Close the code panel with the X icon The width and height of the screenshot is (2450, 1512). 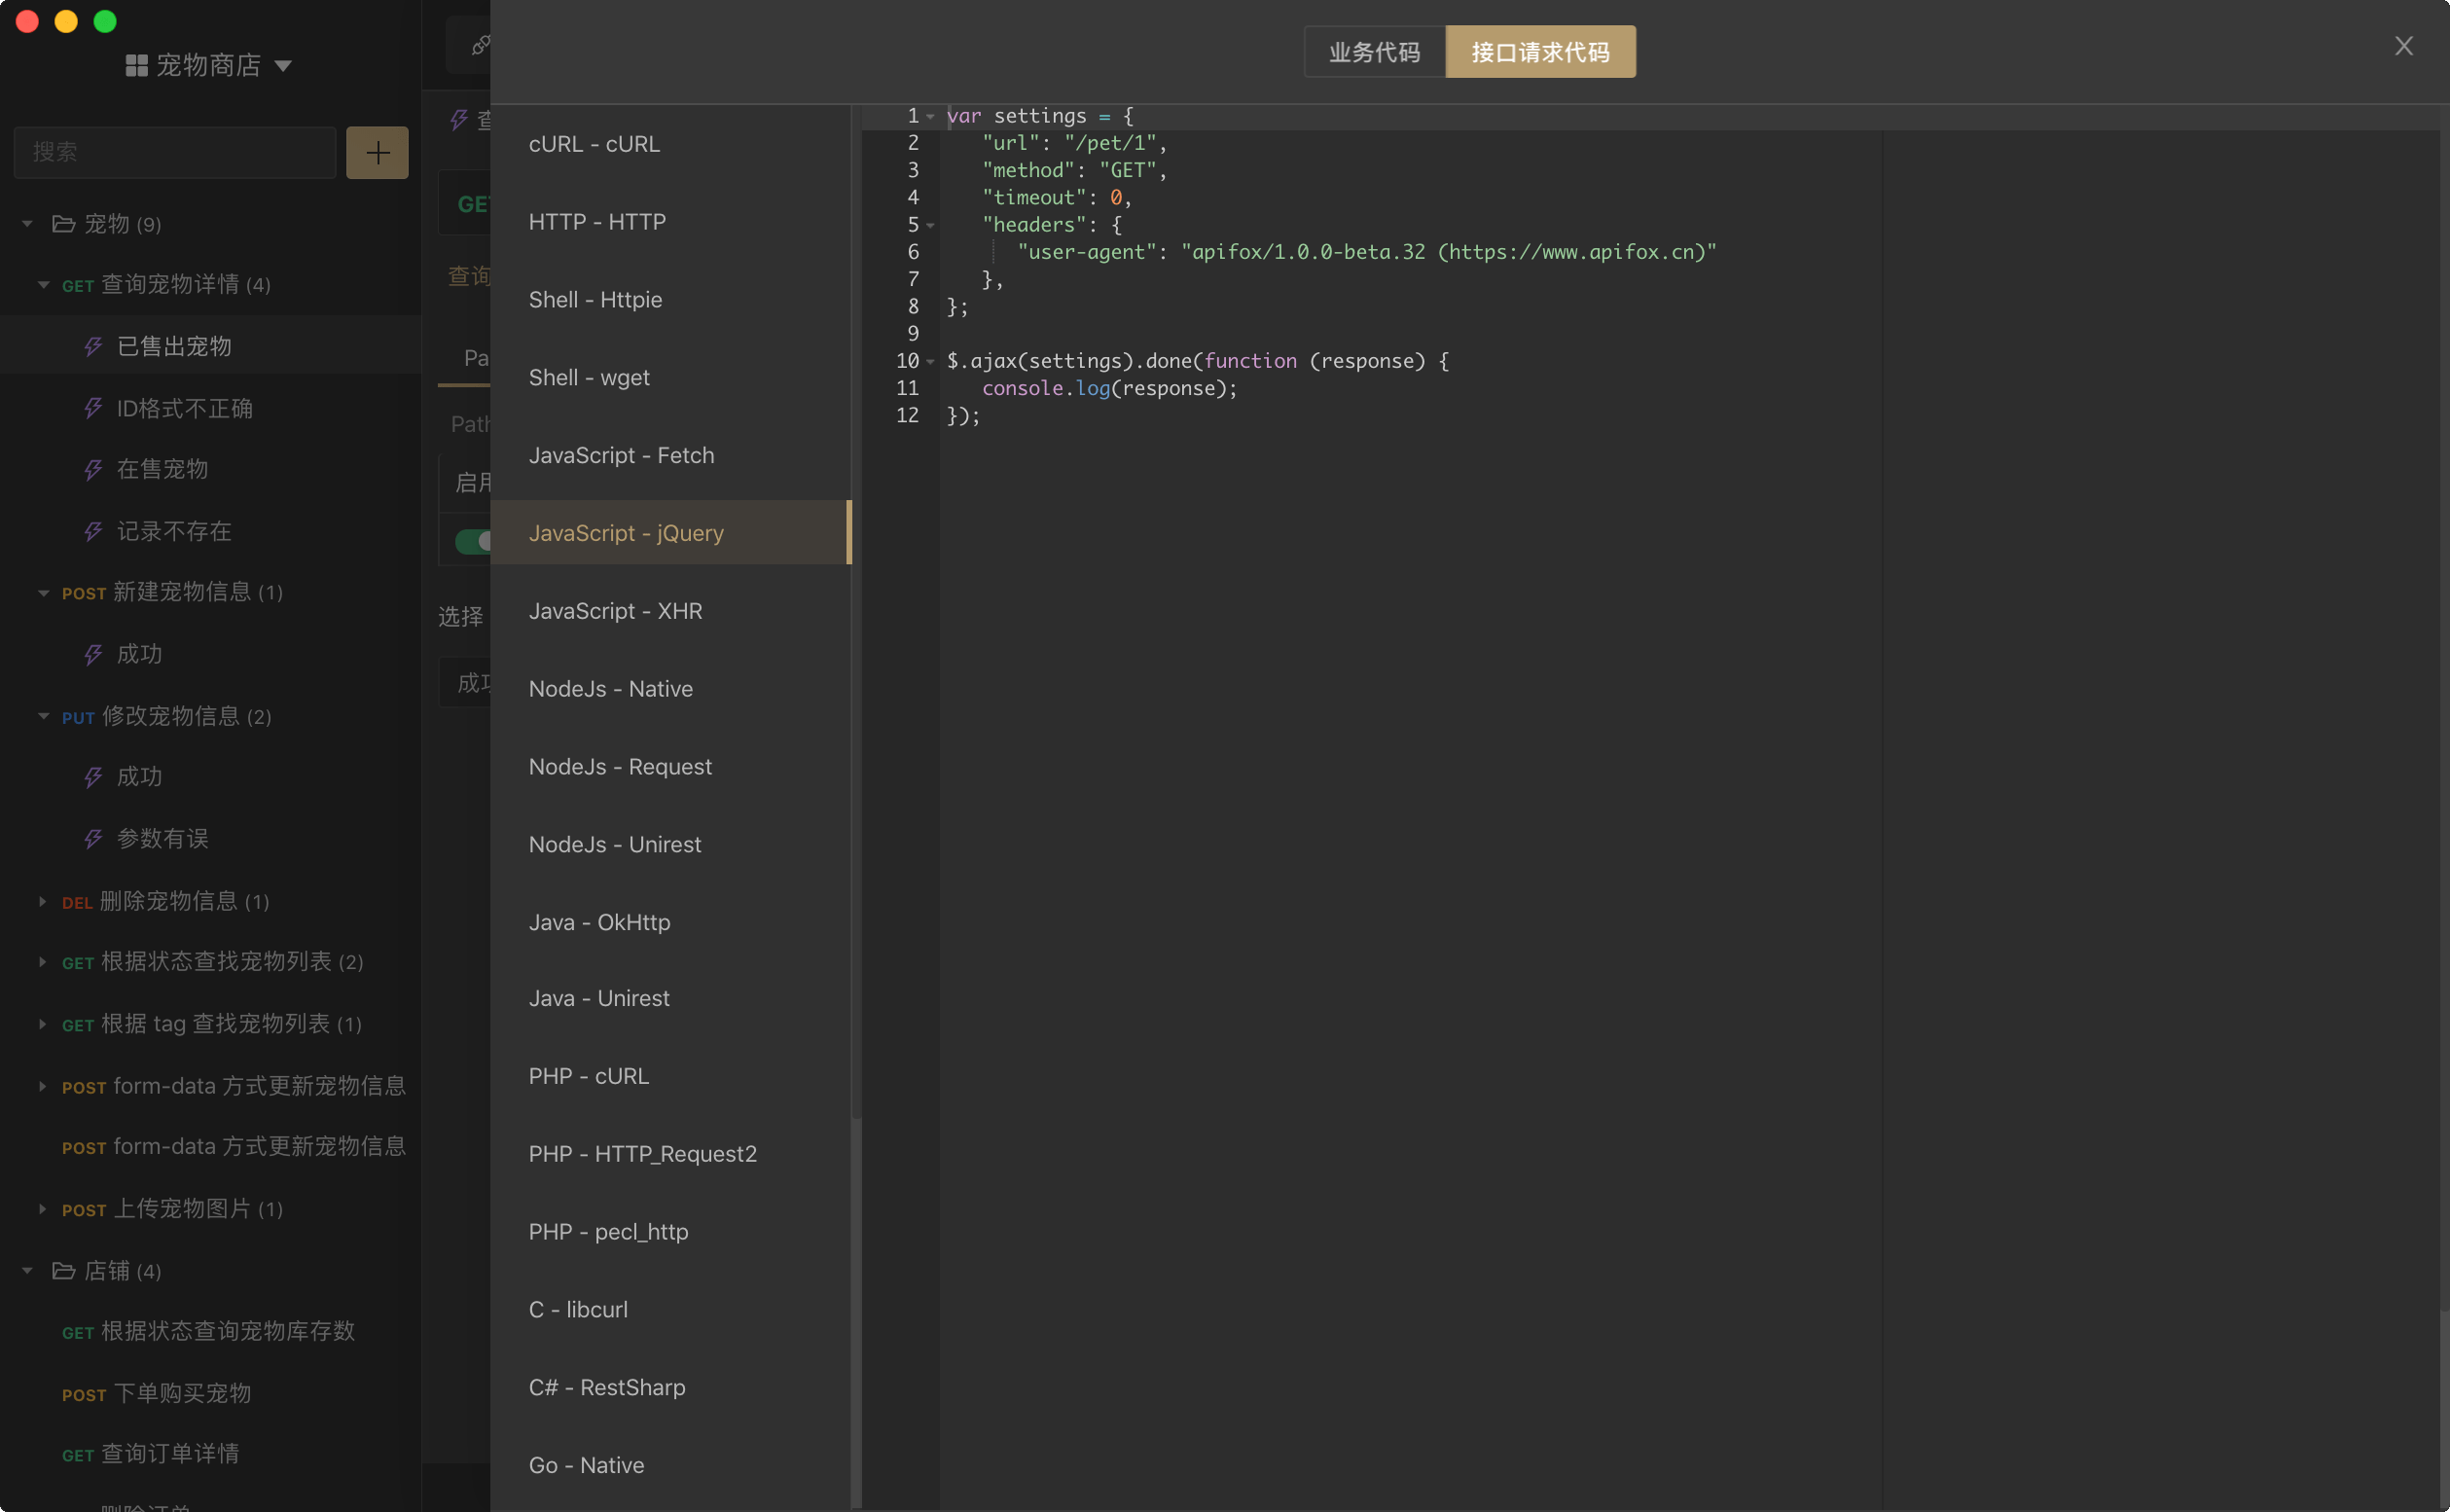point(2403,46)
